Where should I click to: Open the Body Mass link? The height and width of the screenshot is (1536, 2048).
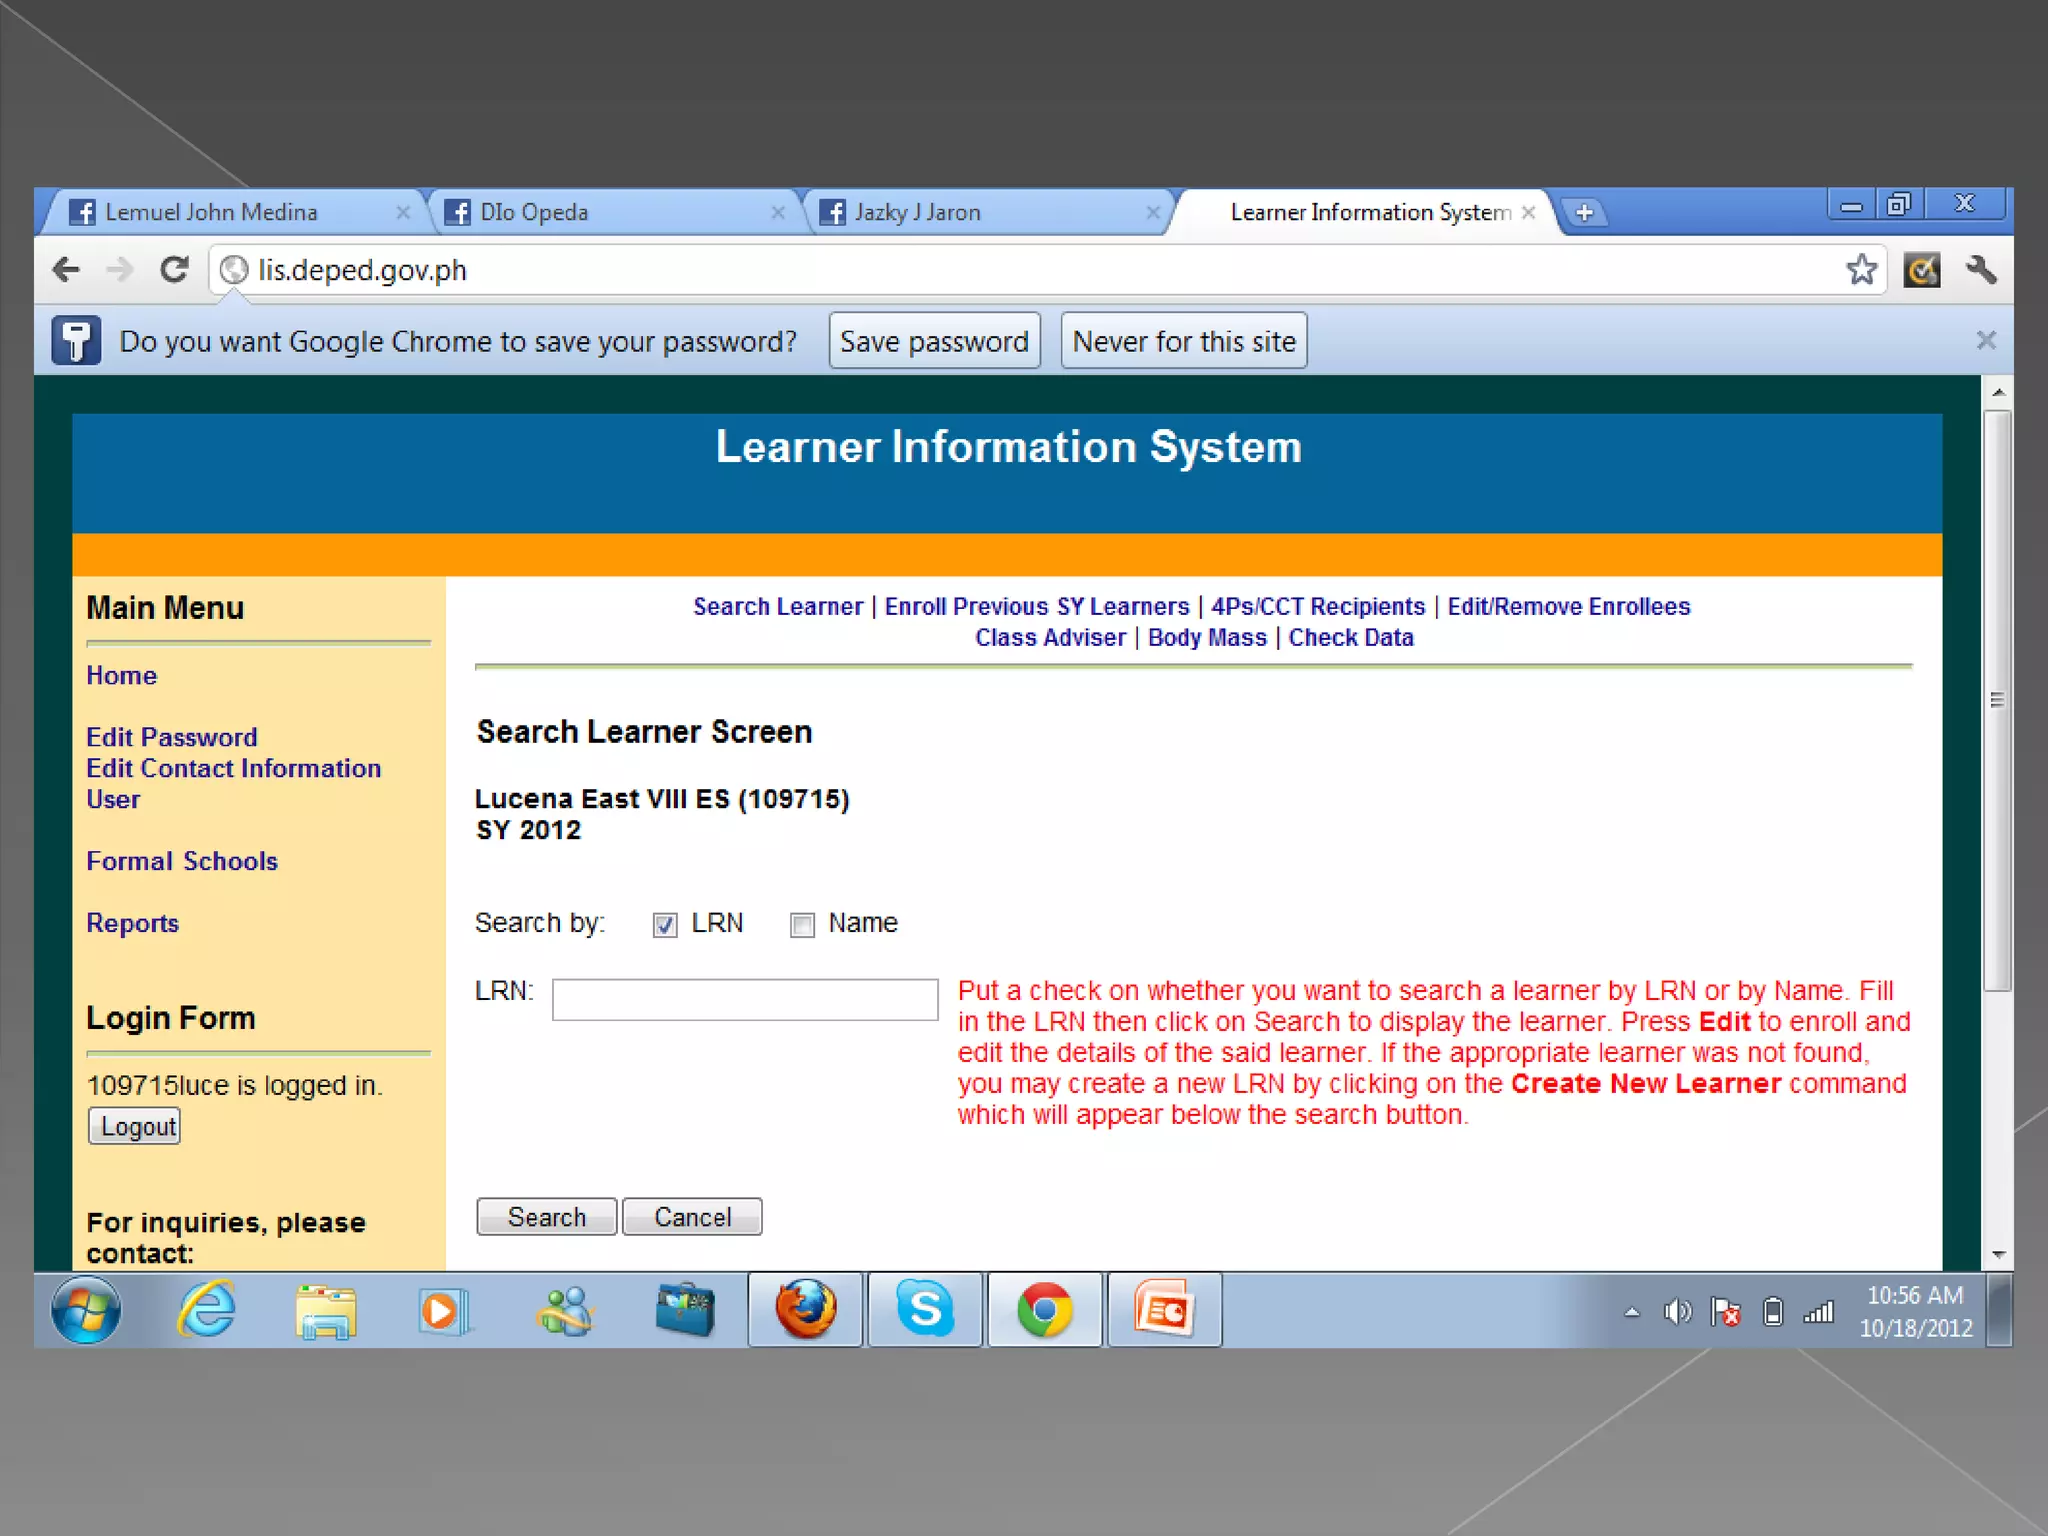[x=1207, y=637]
